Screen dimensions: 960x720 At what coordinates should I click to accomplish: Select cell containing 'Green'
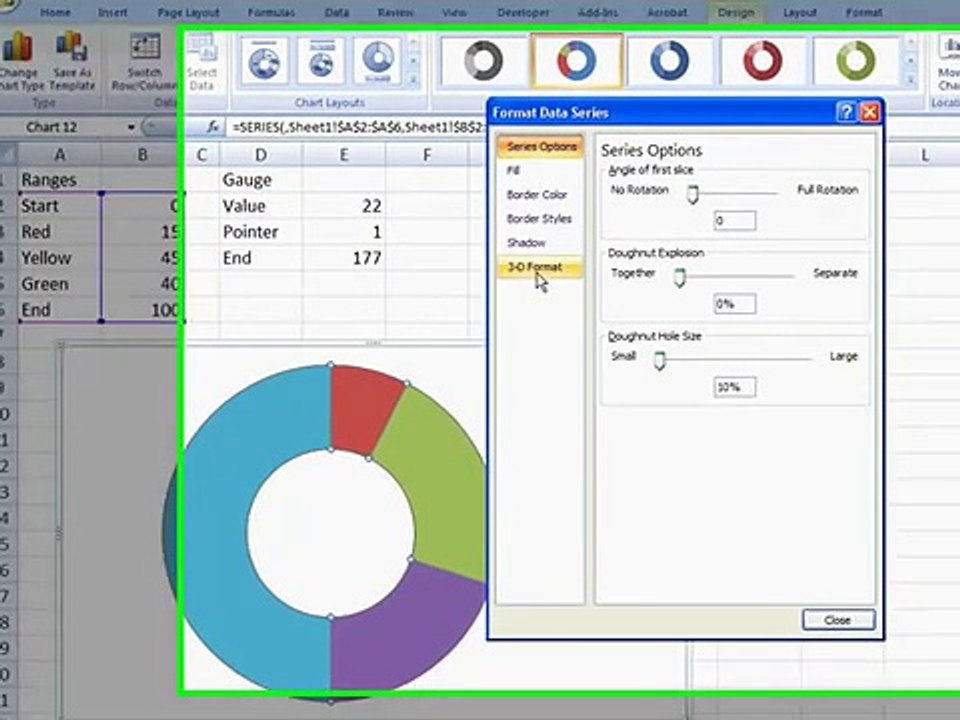coord(59,284)
